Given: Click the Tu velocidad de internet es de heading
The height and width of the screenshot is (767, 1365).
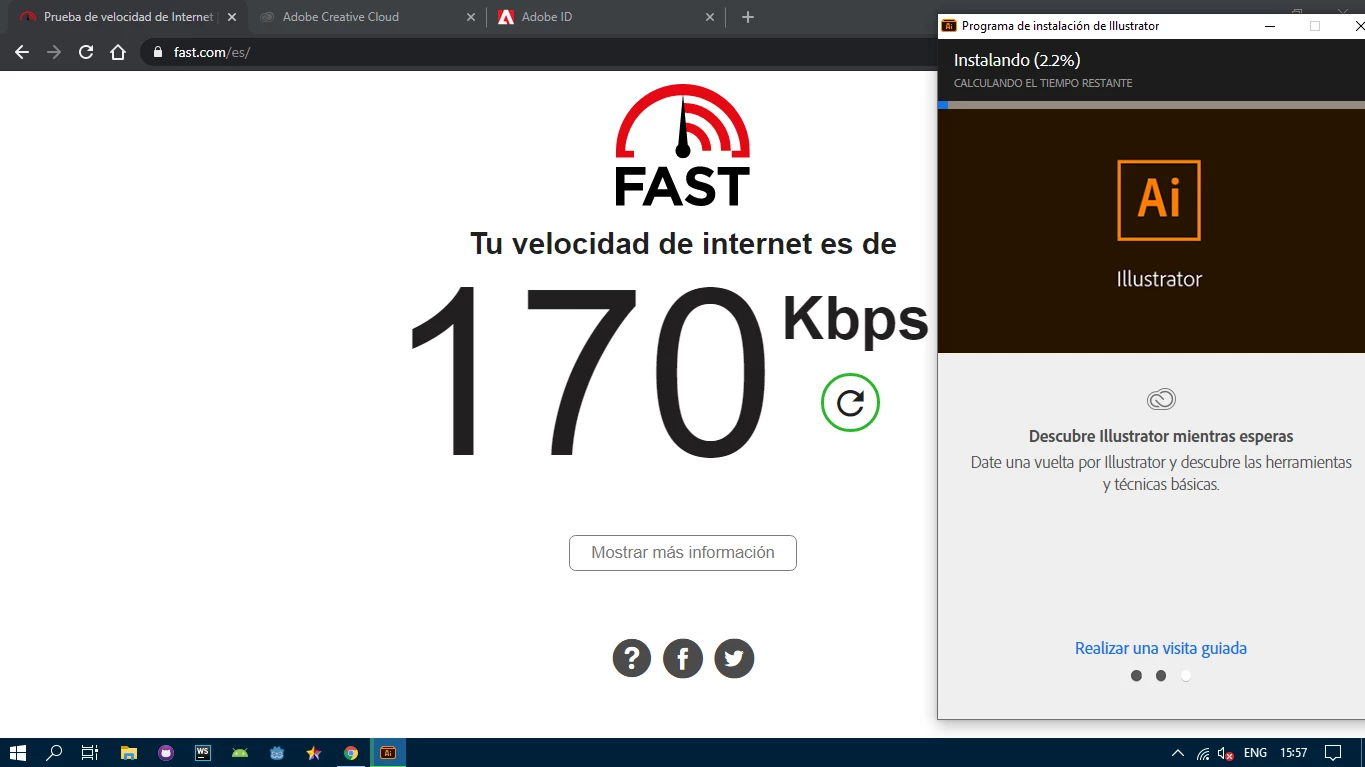Looking at the screenshot, I should coord(683,243).
